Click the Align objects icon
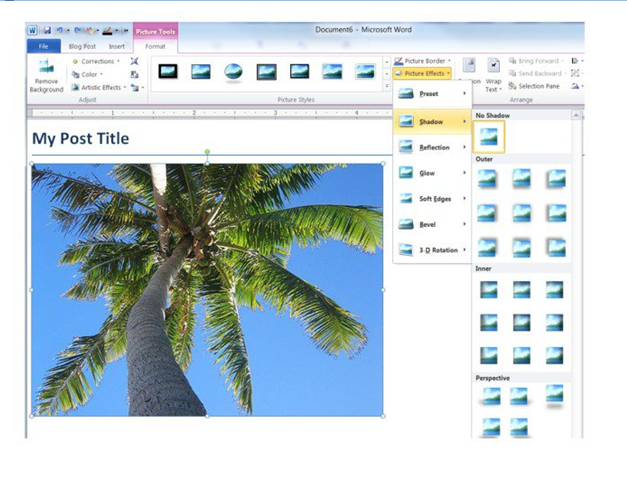The width and height of the screenshot is (627, 497). 575,61
